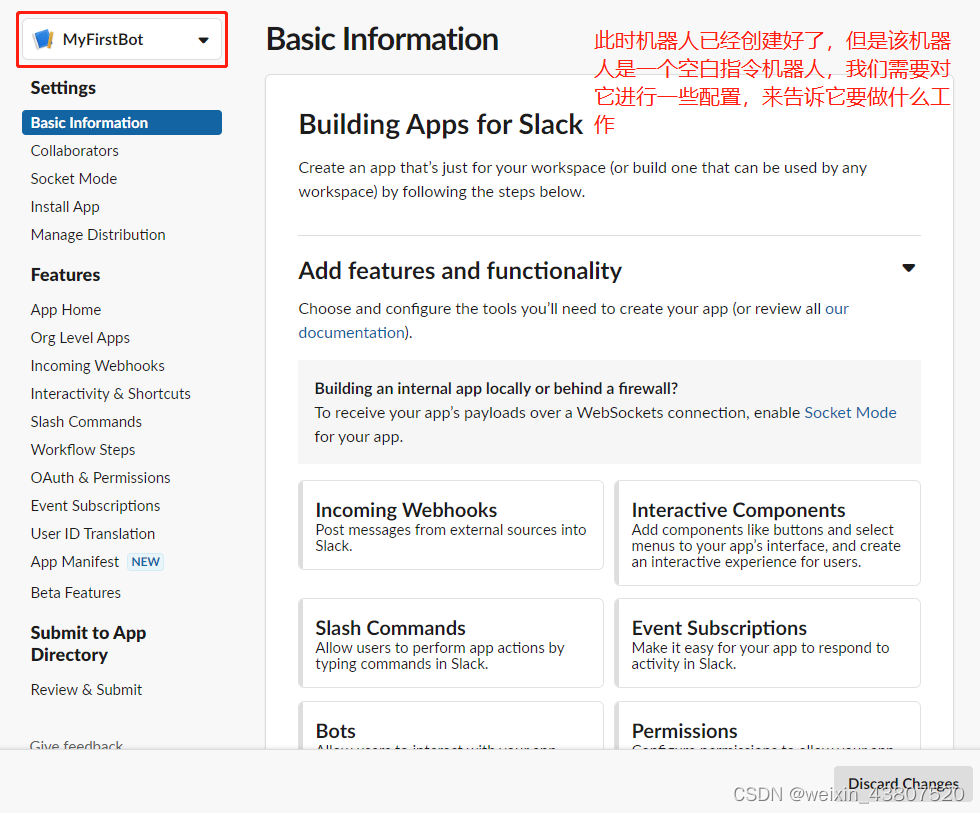980x813 pixels.
Task: Open Collaborators settings page
Action: (74, 151)
